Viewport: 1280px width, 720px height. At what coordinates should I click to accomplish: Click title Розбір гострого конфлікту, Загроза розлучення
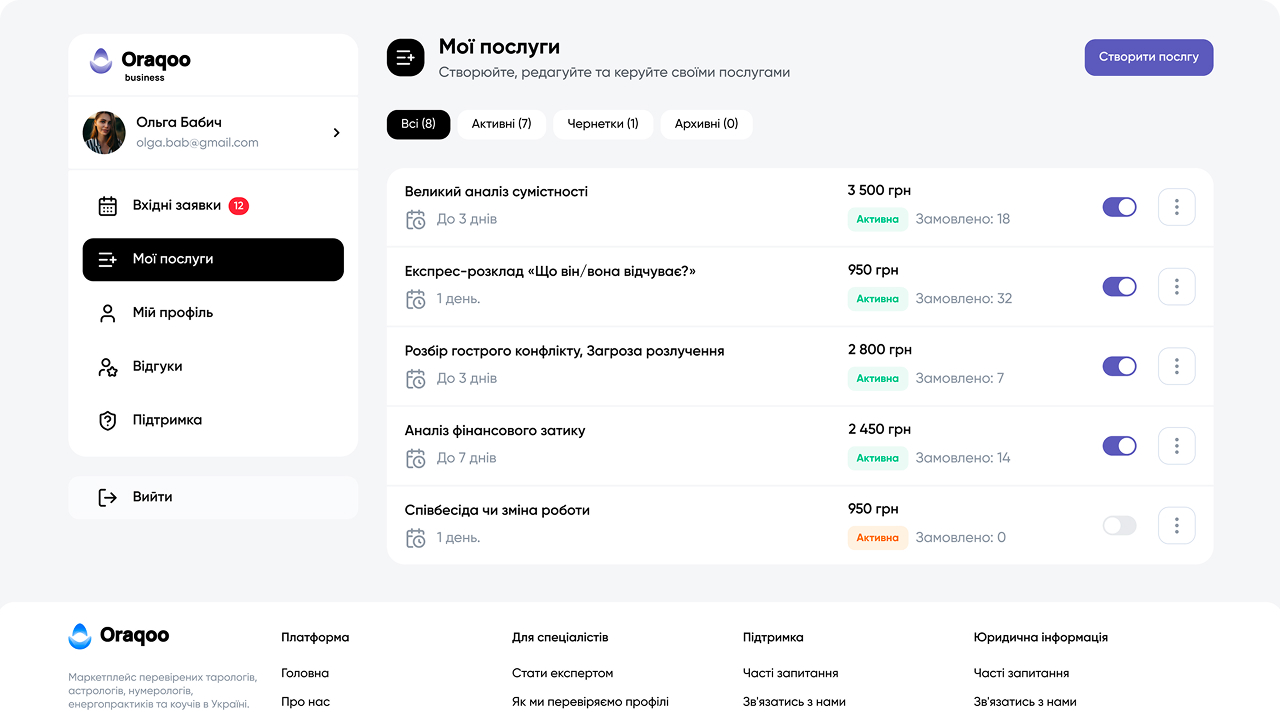coord(565,351)
